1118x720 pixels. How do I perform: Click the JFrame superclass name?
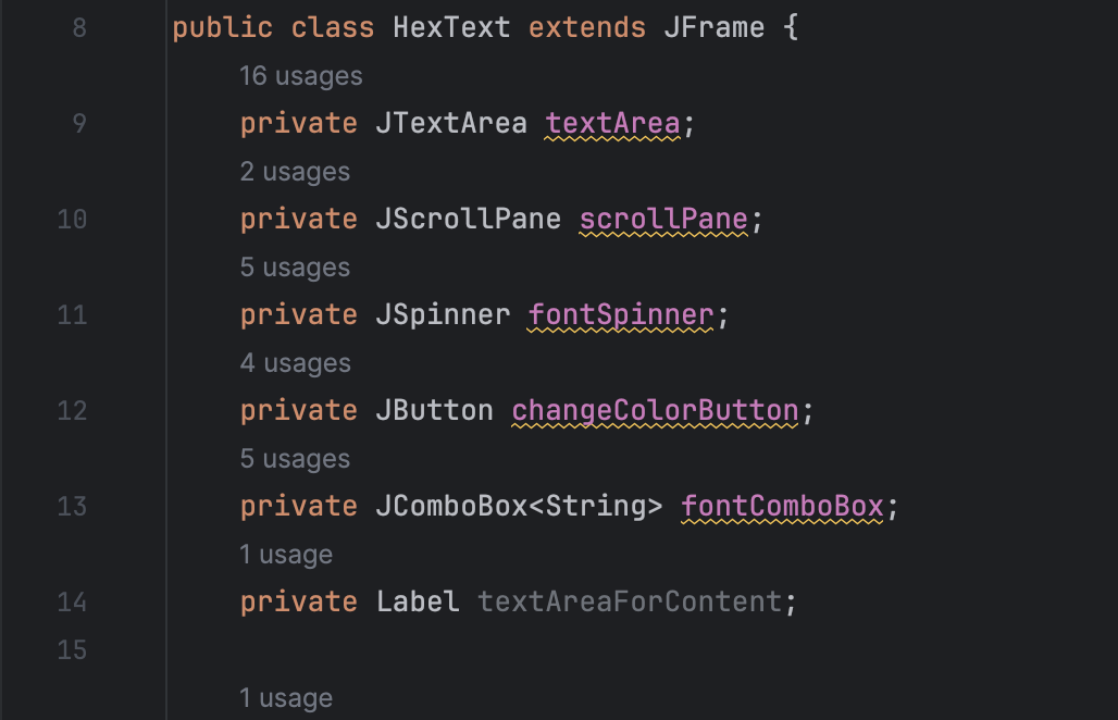click(713, 27)
